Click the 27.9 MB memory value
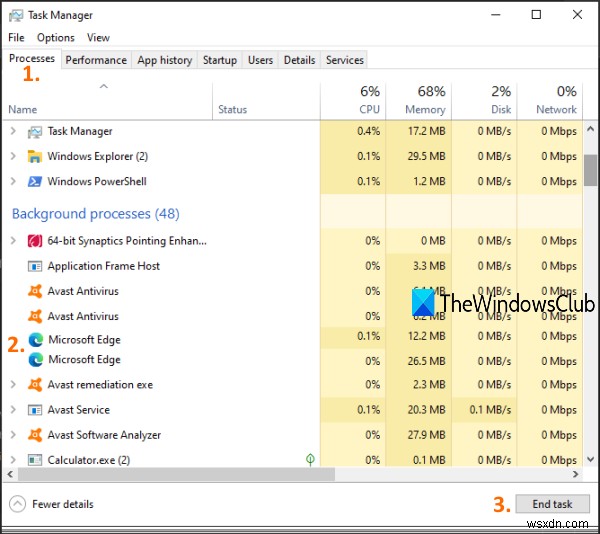 click(x=426, y=435)
